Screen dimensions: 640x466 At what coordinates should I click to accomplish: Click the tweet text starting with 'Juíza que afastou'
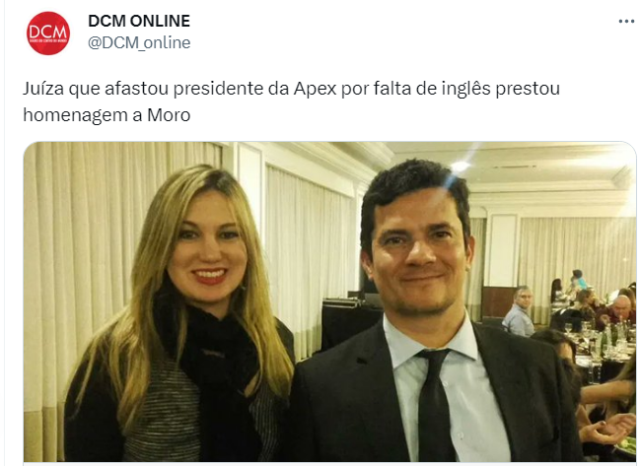[x=291, y=102]
